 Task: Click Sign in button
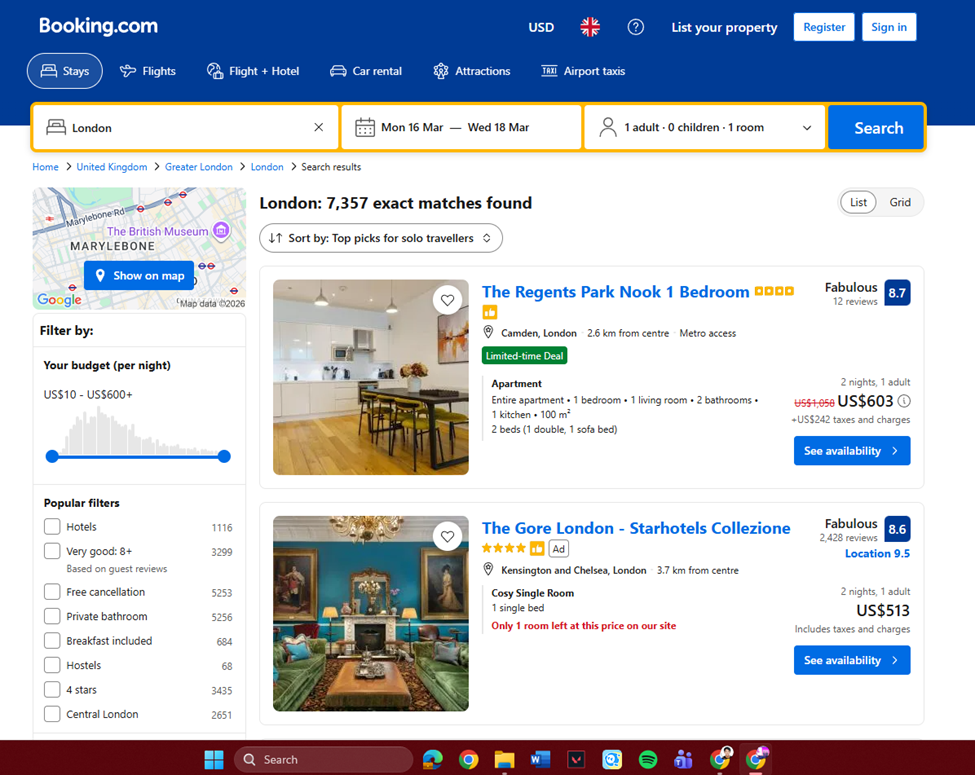pos(889,27)
